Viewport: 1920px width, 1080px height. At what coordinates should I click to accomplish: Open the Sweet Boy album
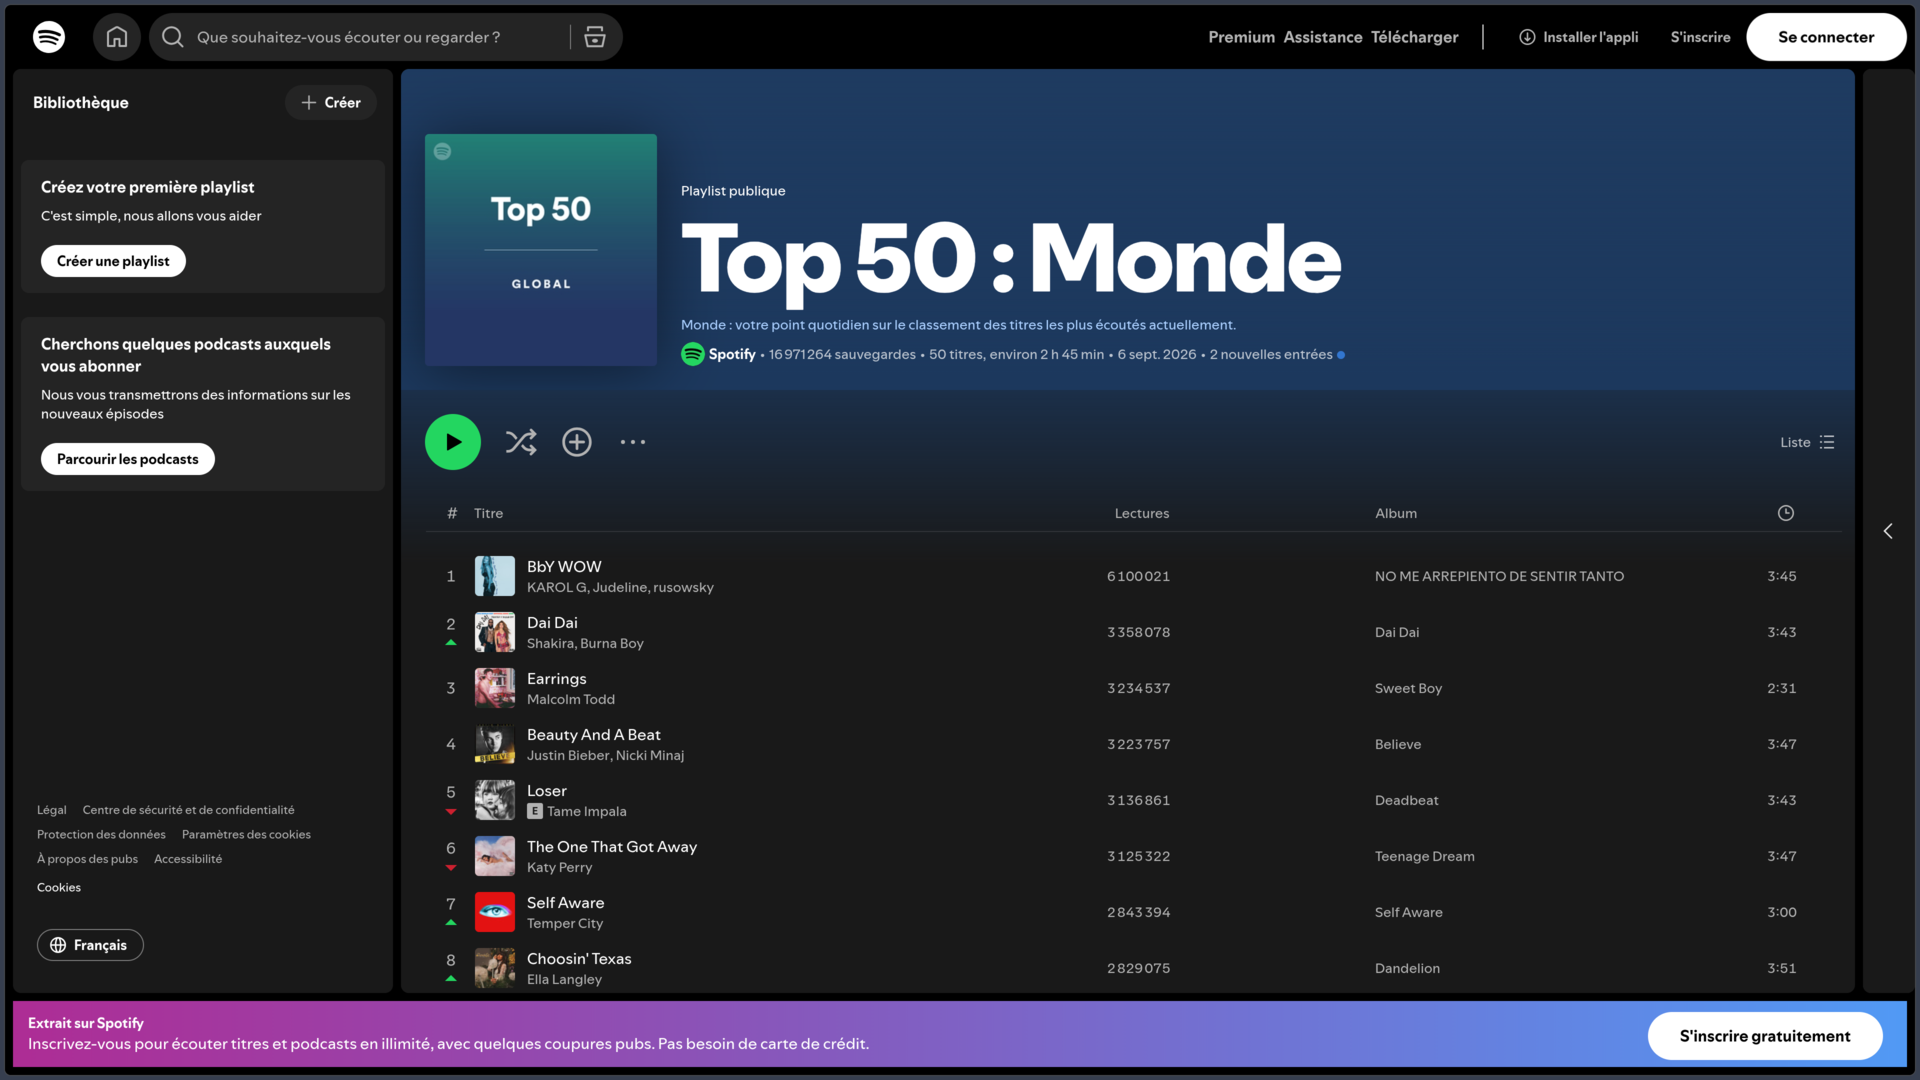coord(1408,688)
